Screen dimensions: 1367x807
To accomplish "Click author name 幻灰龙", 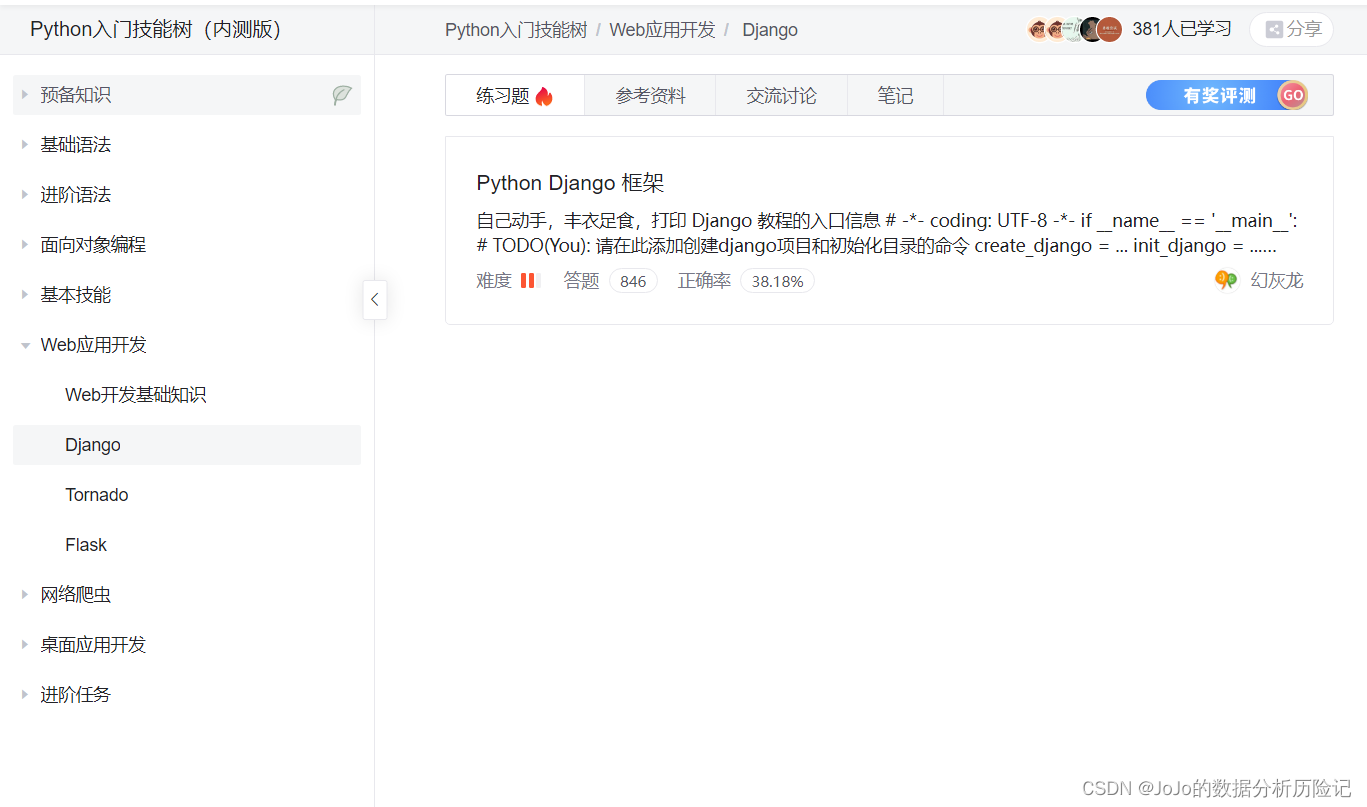I will click(1277, 281).
